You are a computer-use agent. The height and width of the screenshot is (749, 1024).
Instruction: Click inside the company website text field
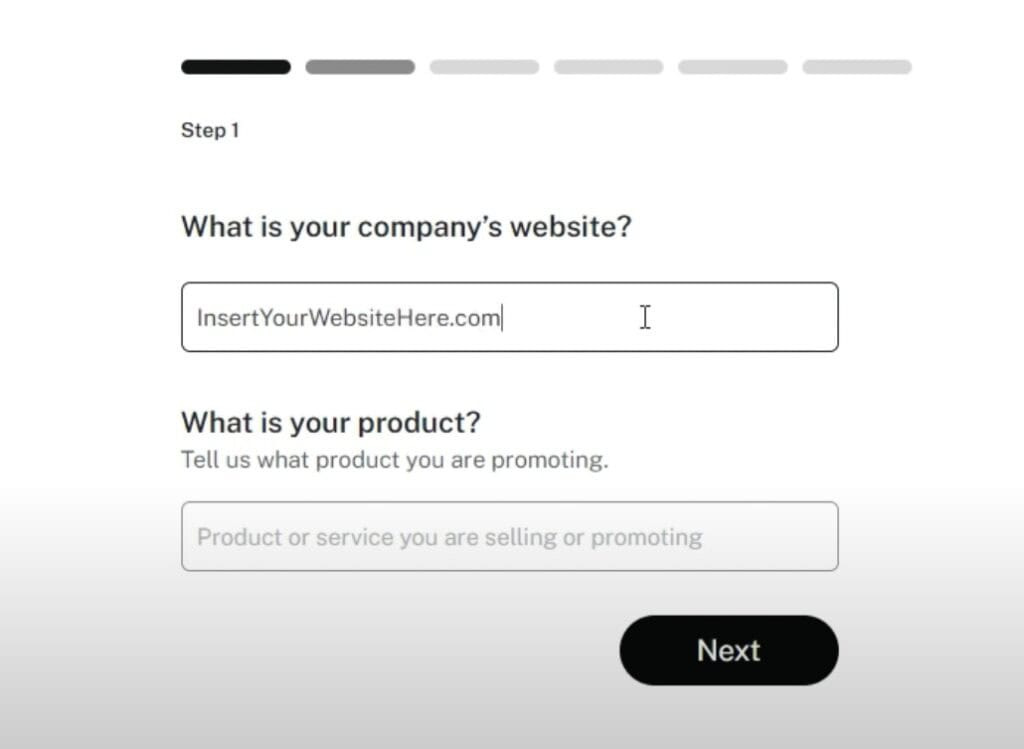pos(510,317)
